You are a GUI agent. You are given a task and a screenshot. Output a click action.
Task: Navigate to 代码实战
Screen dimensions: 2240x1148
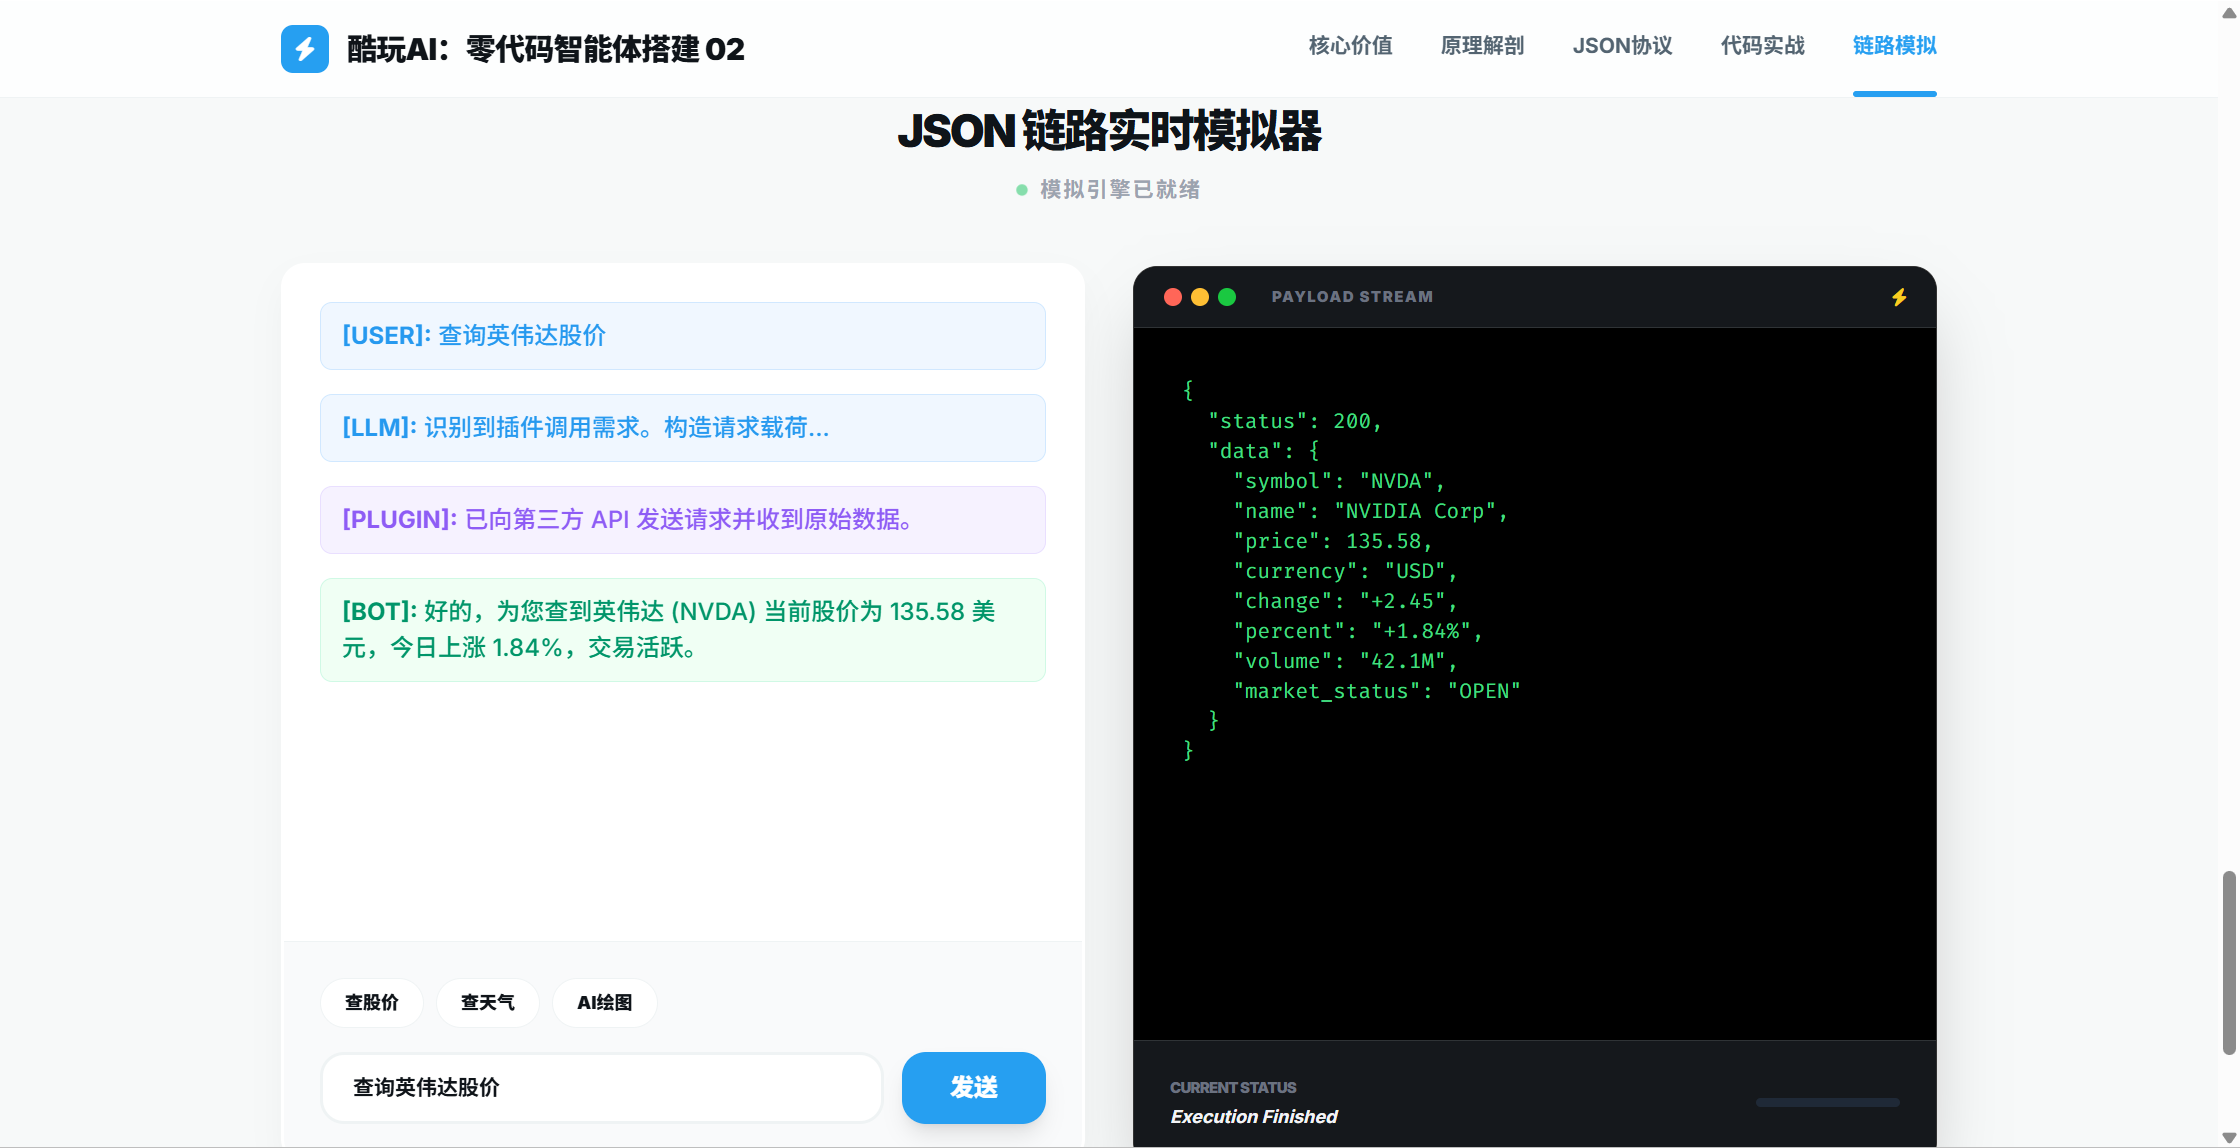pos(1762,46)
